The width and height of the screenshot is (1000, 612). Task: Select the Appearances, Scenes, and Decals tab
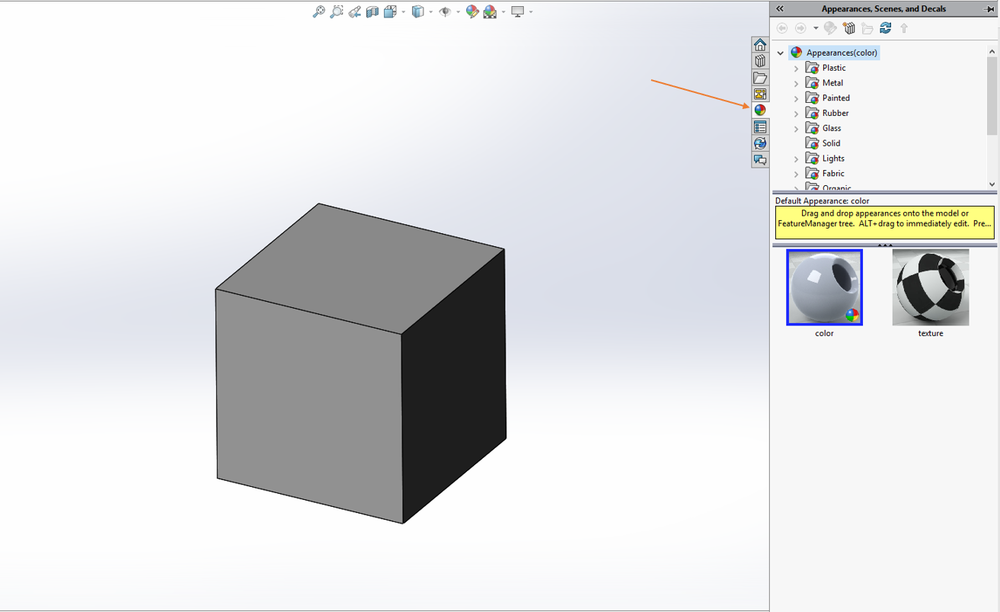pos(760,110)
